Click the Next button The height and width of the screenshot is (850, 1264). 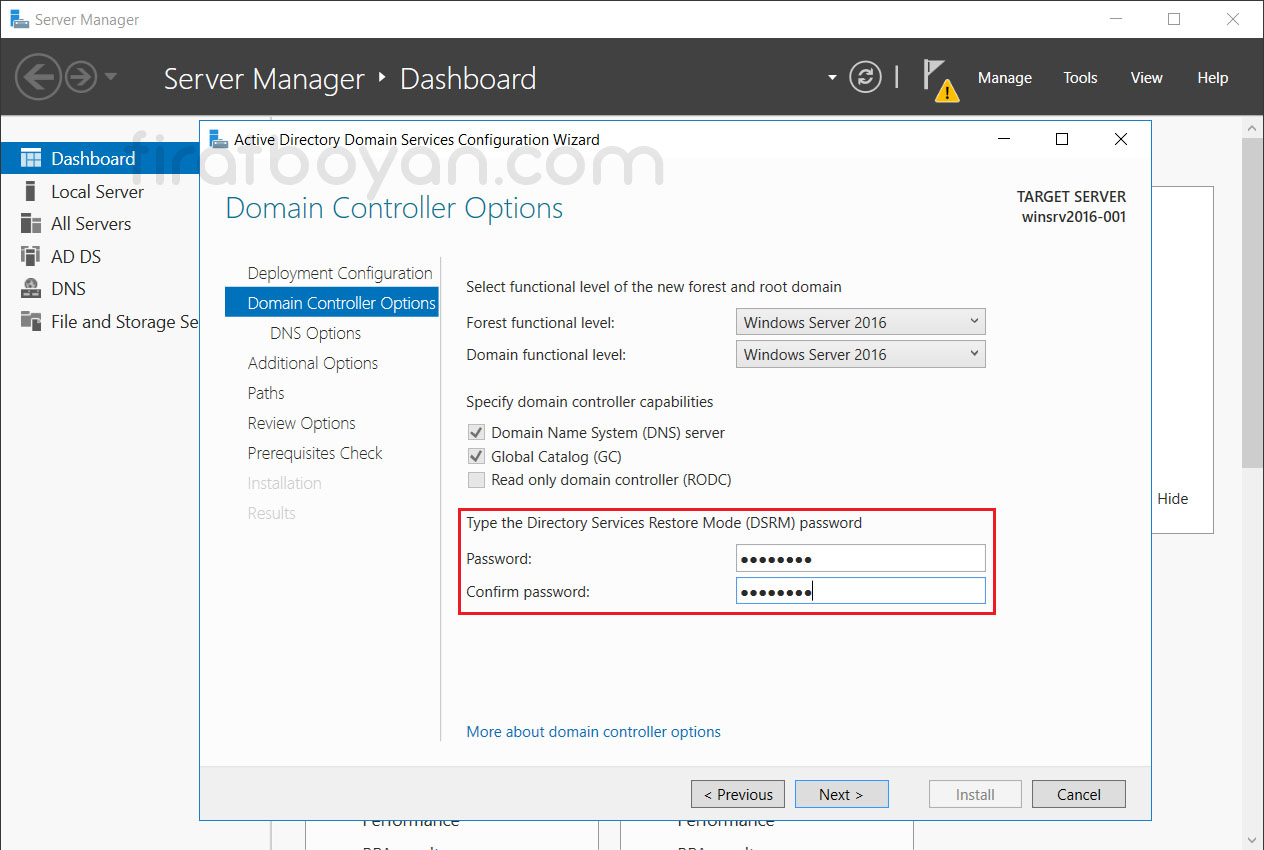click(841, 794)
